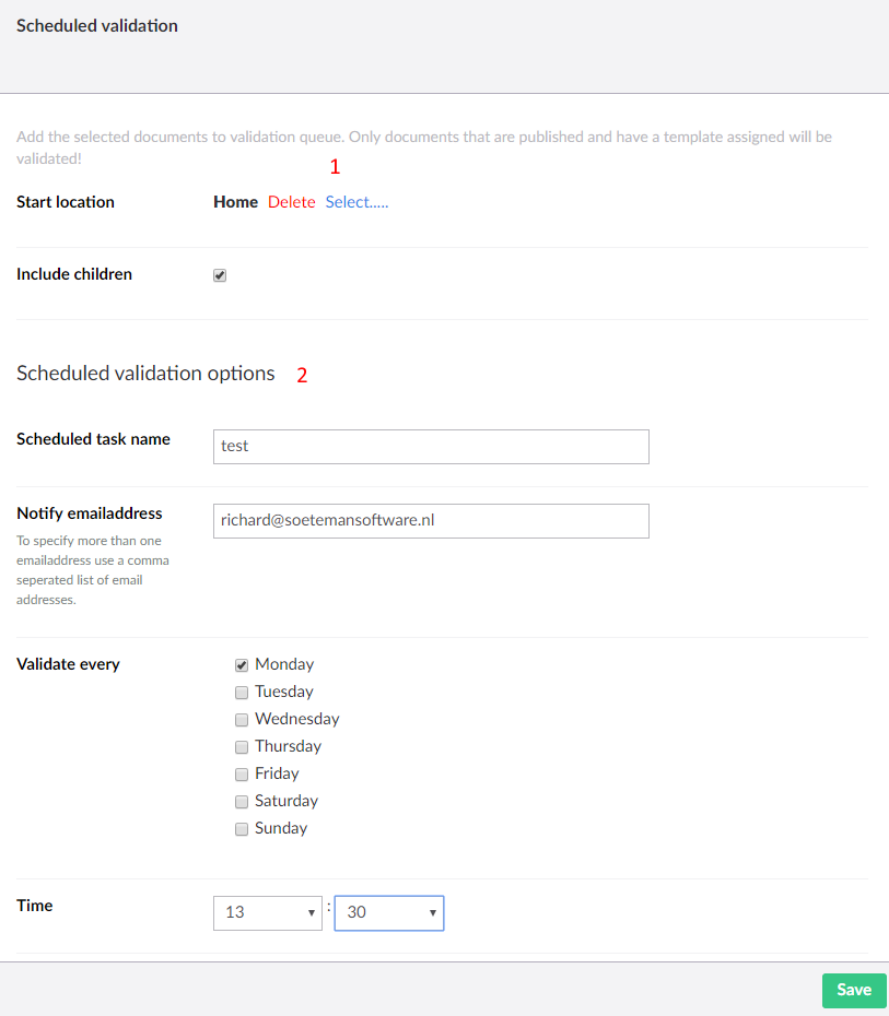This screenshot has height=1016, width=889.
Task: Click into the Notify emailaddress field
Action: 431,521
